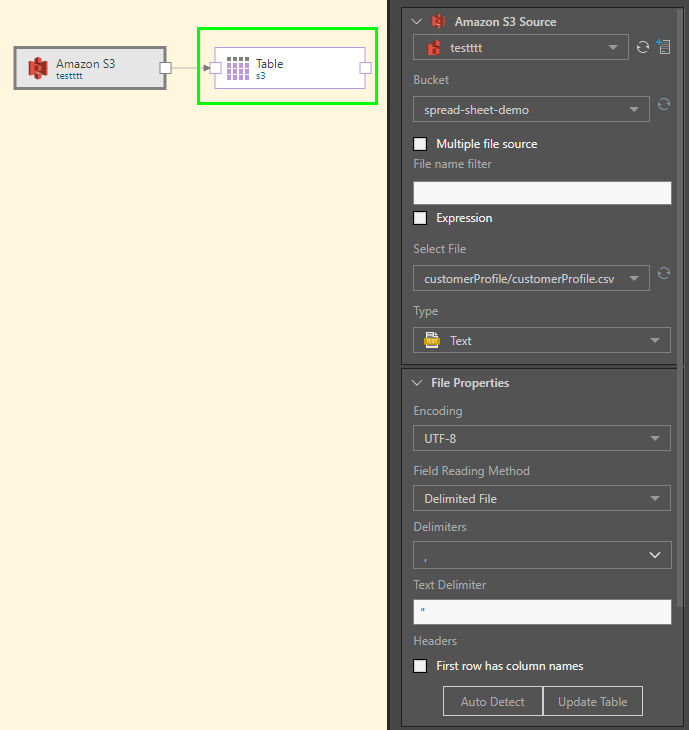Add a new S3 connection icon
Screen dimensions: 689x730
663,47
